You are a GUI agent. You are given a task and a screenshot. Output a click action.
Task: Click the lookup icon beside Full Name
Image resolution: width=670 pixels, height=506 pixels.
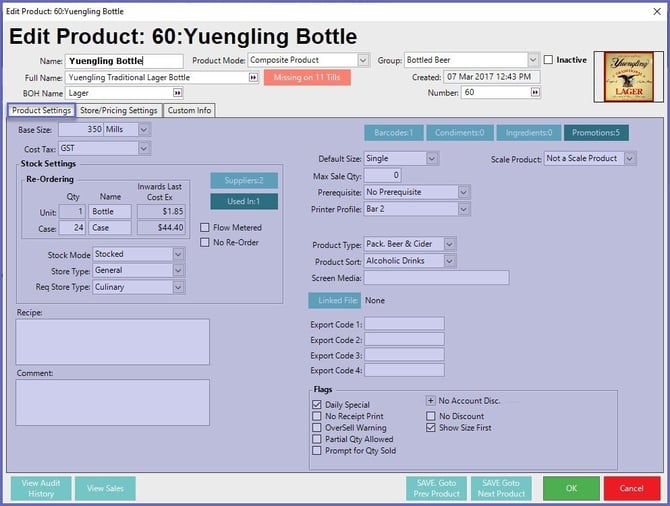pyautogui.click(x=253, y=77)
